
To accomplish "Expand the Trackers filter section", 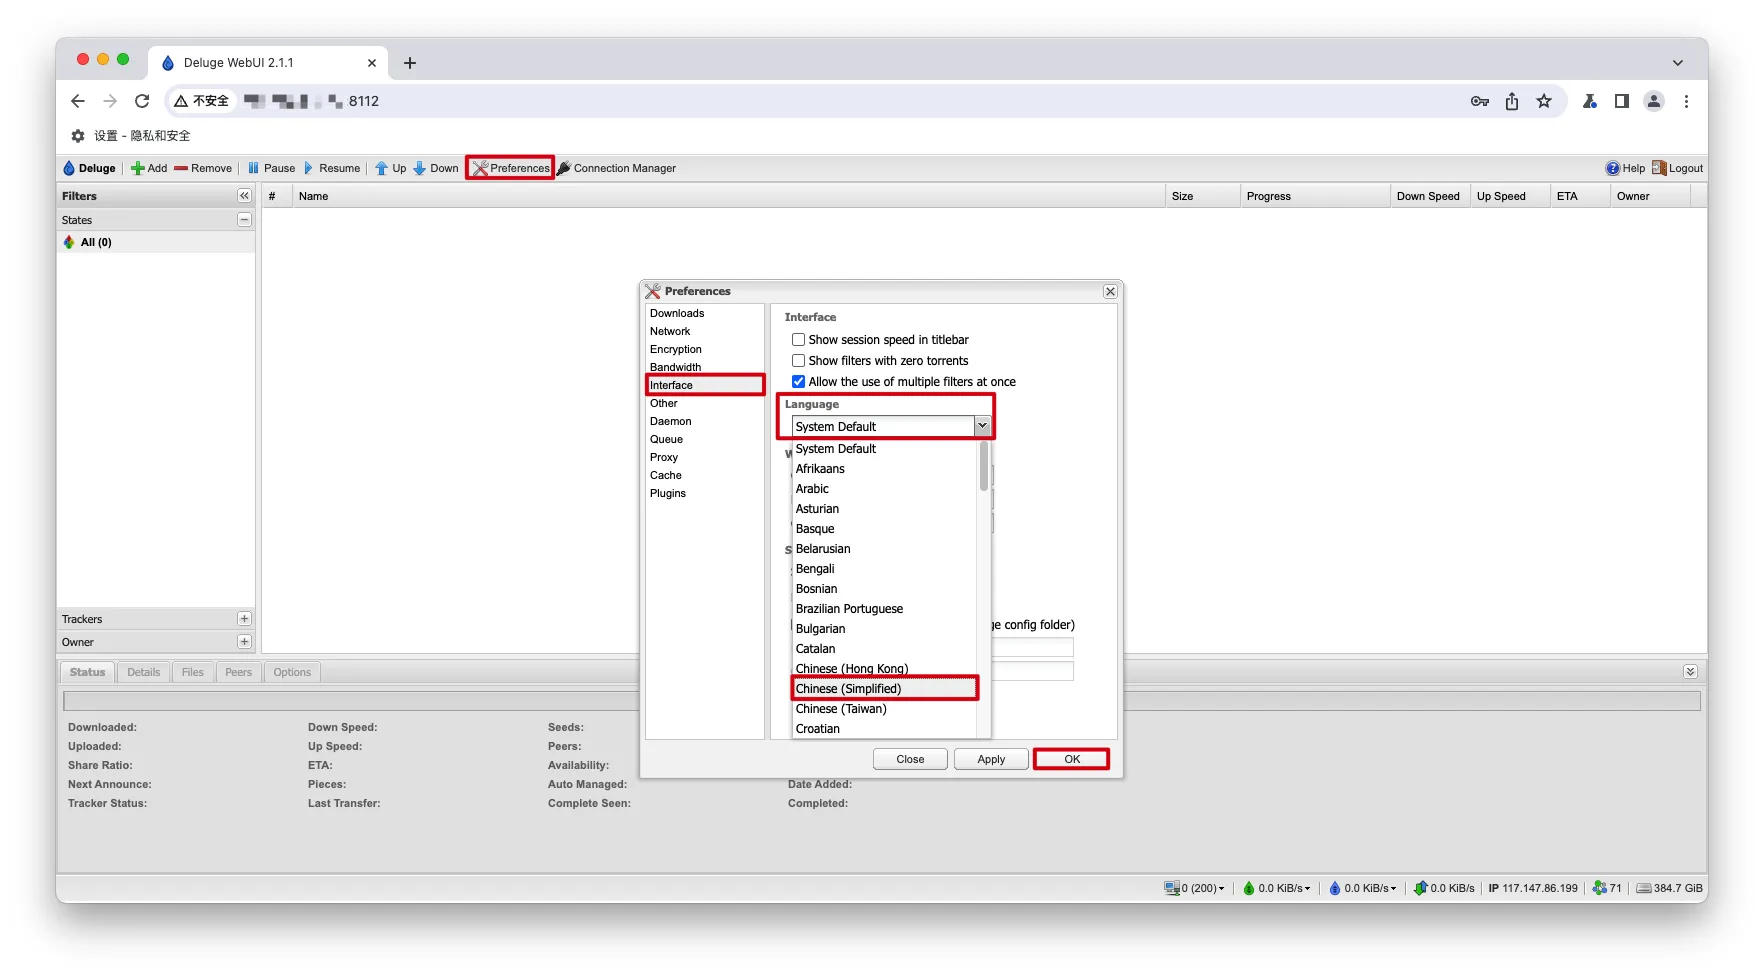I will tap(244, 619).
